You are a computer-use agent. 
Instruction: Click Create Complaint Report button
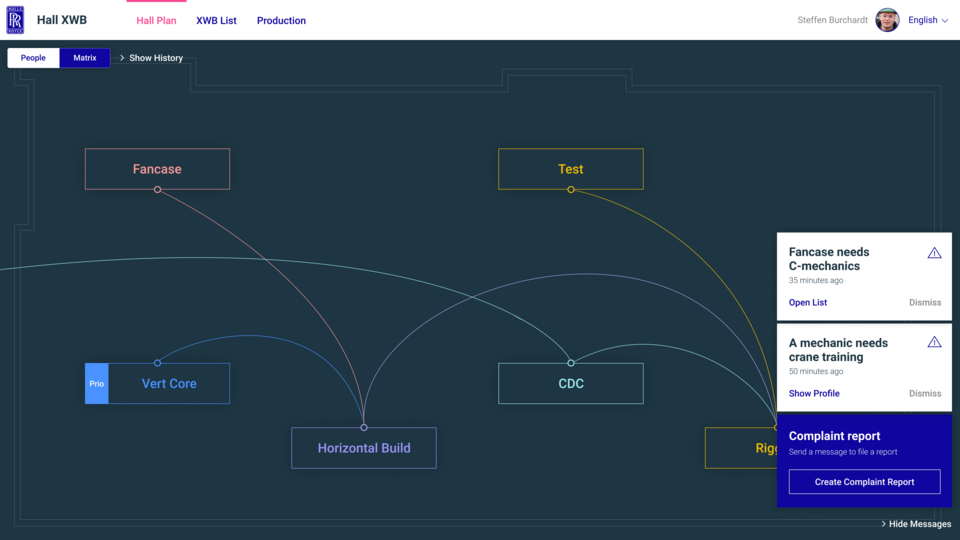(x=864, y=482)
